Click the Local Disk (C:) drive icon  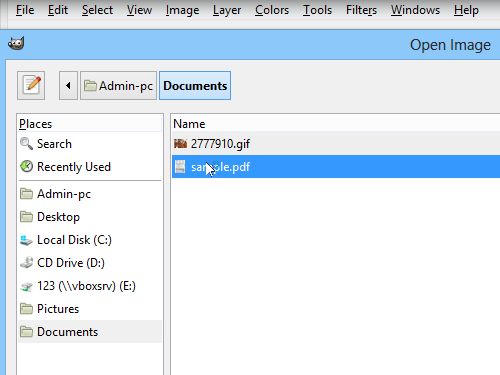pos(26,240)
